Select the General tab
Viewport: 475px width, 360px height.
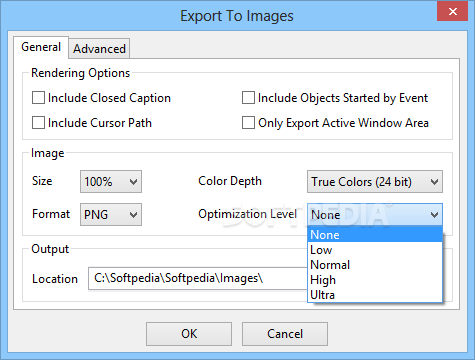41,47
